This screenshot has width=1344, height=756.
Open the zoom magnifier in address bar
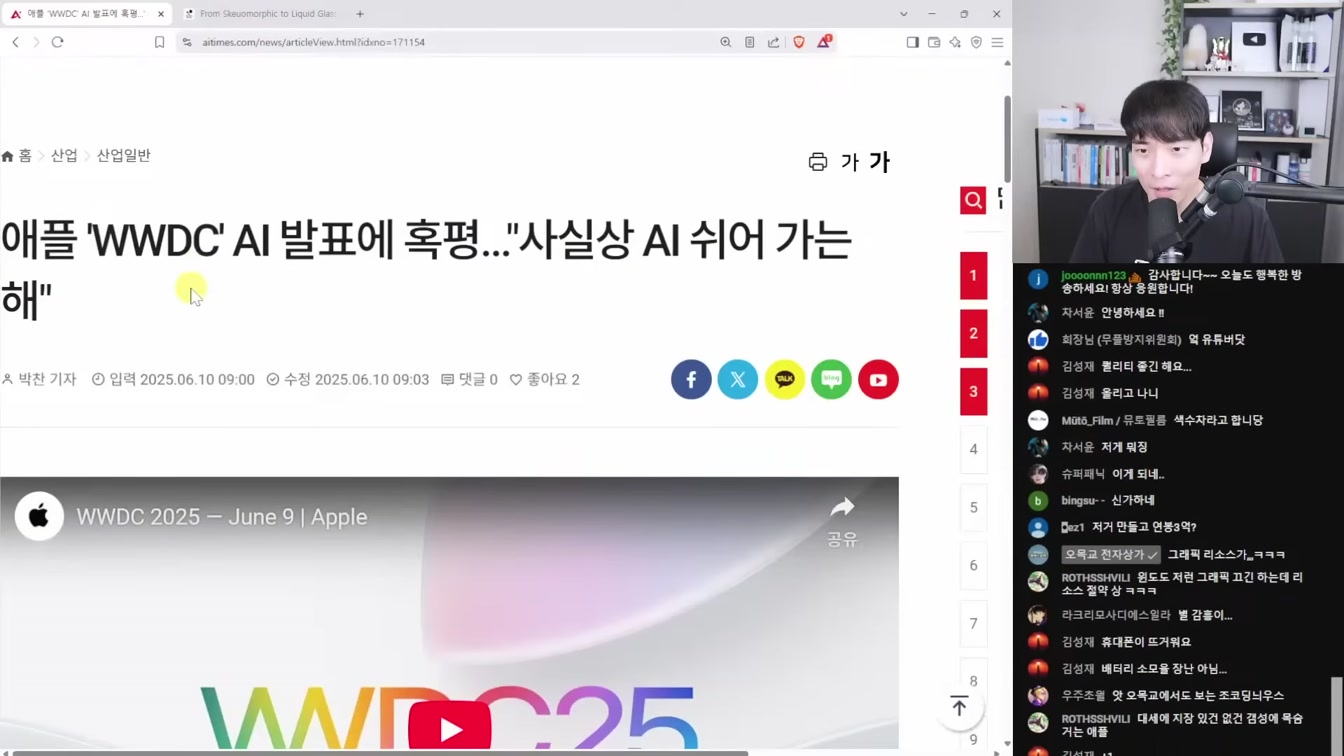[x=726, y=42]
